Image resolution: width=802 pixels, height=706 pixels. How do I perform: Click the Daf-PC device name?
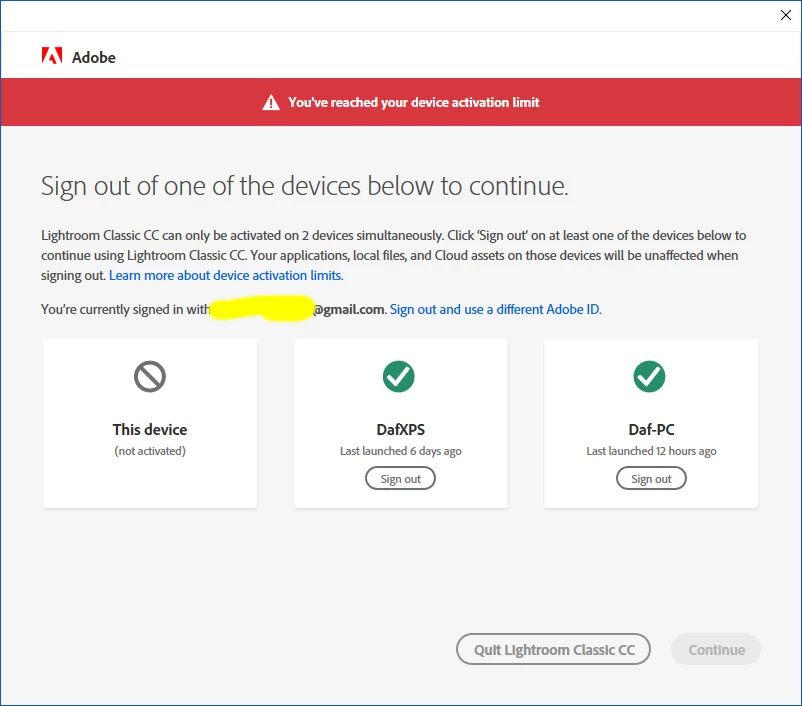(x=651, y=429)
